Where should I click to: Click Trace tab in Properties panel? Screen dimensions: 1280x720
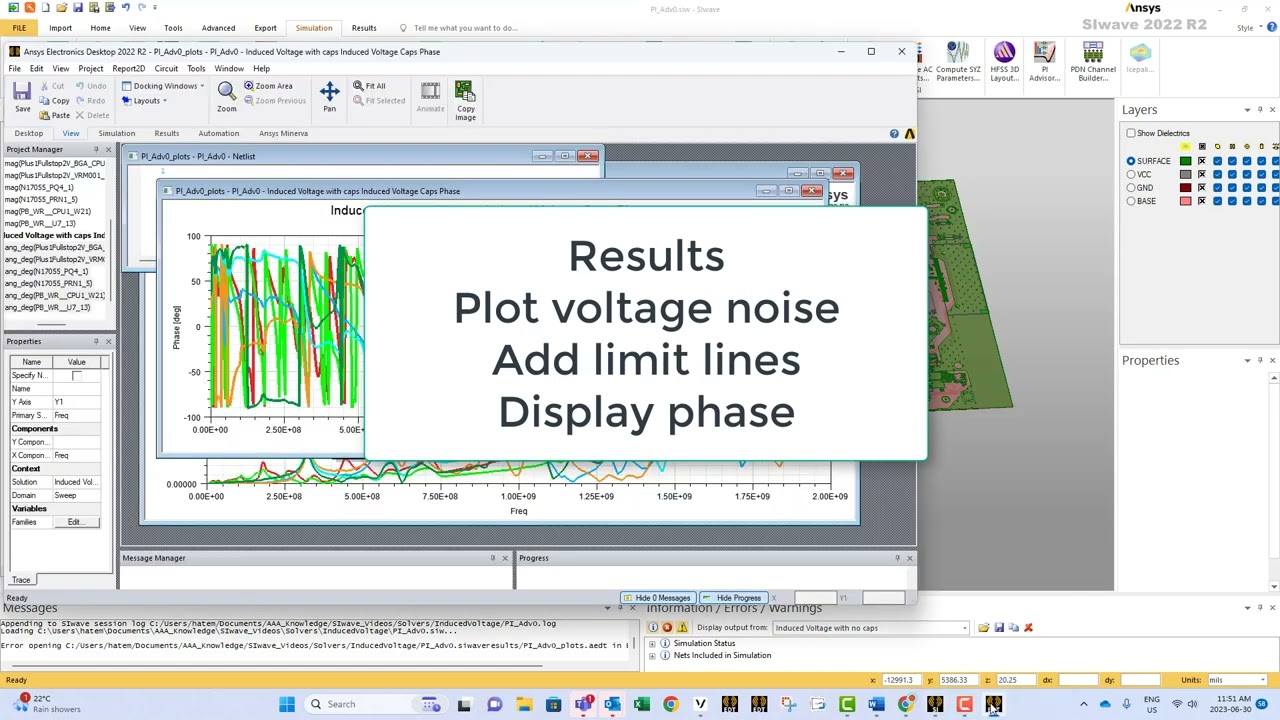coord(20,580)
